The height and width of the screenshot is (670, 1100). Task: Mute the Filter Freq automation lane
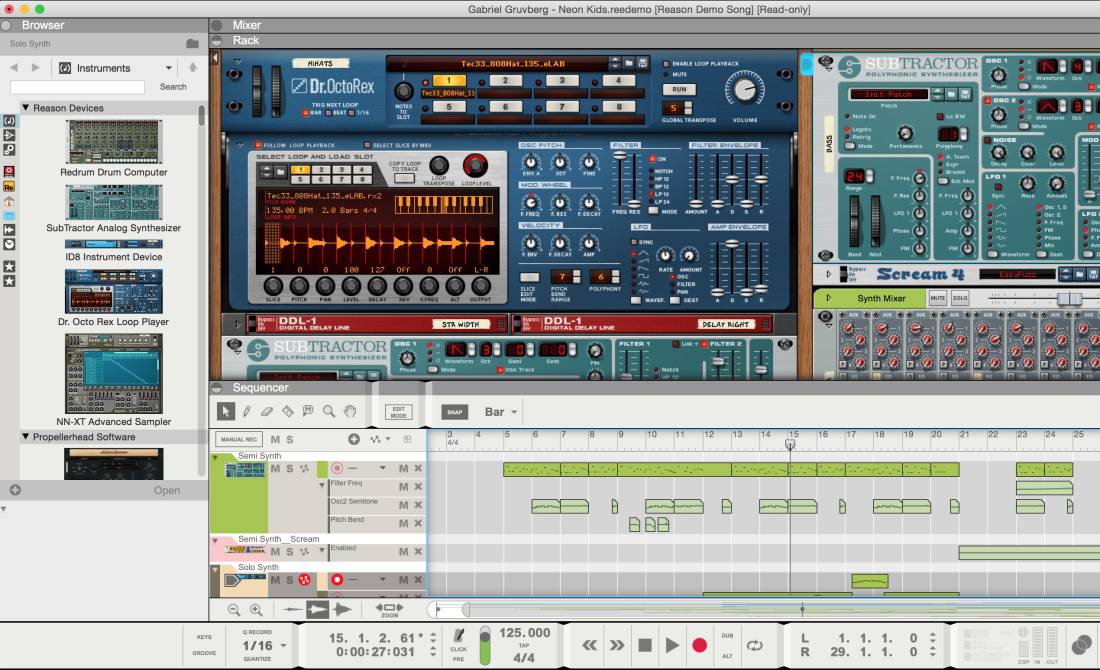[403, 486]
